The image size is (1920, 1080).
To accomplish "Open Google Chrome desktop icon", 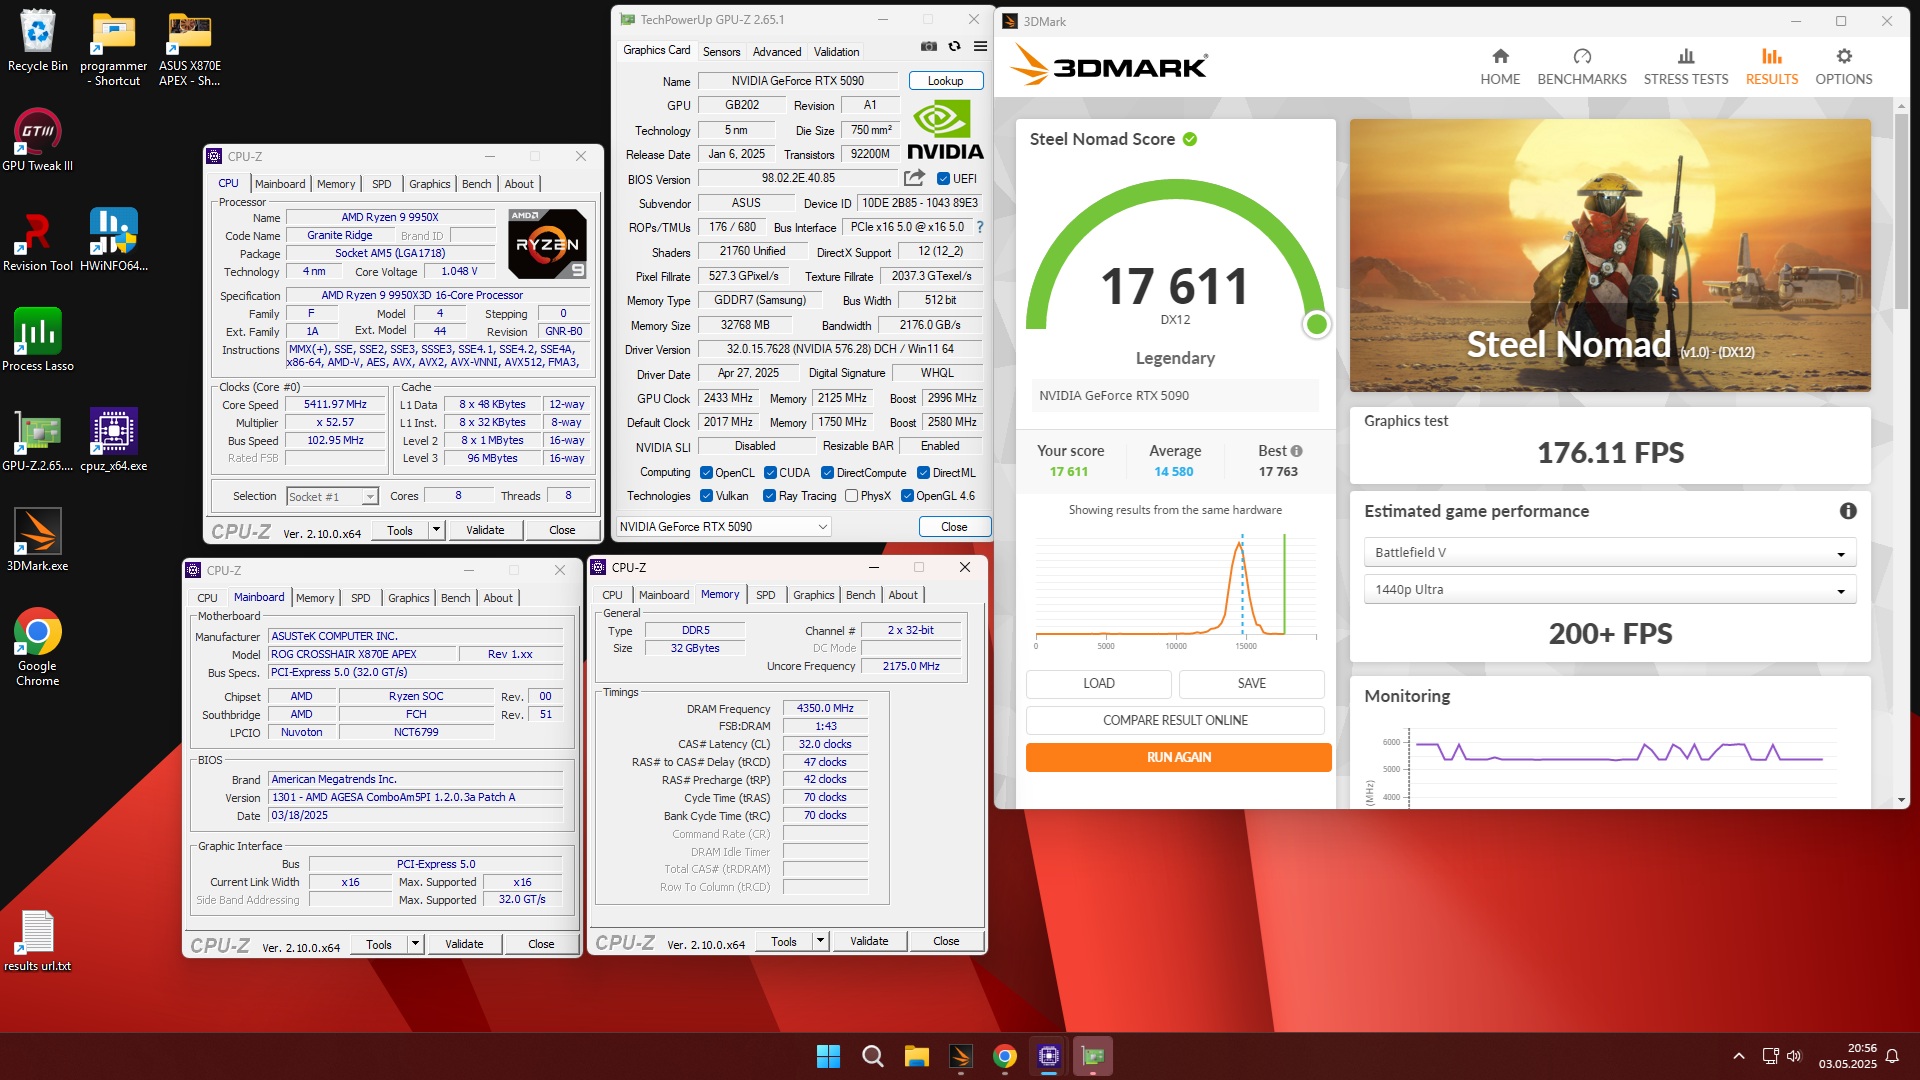I will click(x=38, y=647).
